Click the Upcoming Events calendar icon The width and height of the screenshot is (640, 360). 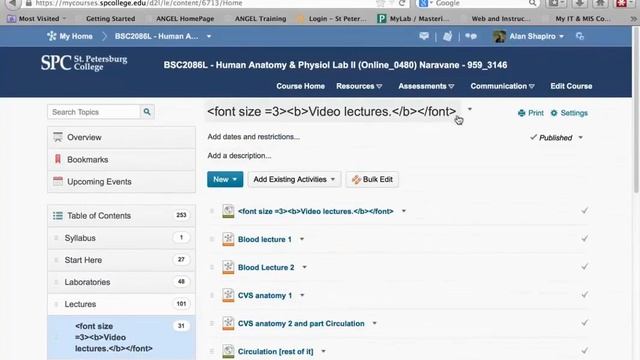click(x=58, y=181)
